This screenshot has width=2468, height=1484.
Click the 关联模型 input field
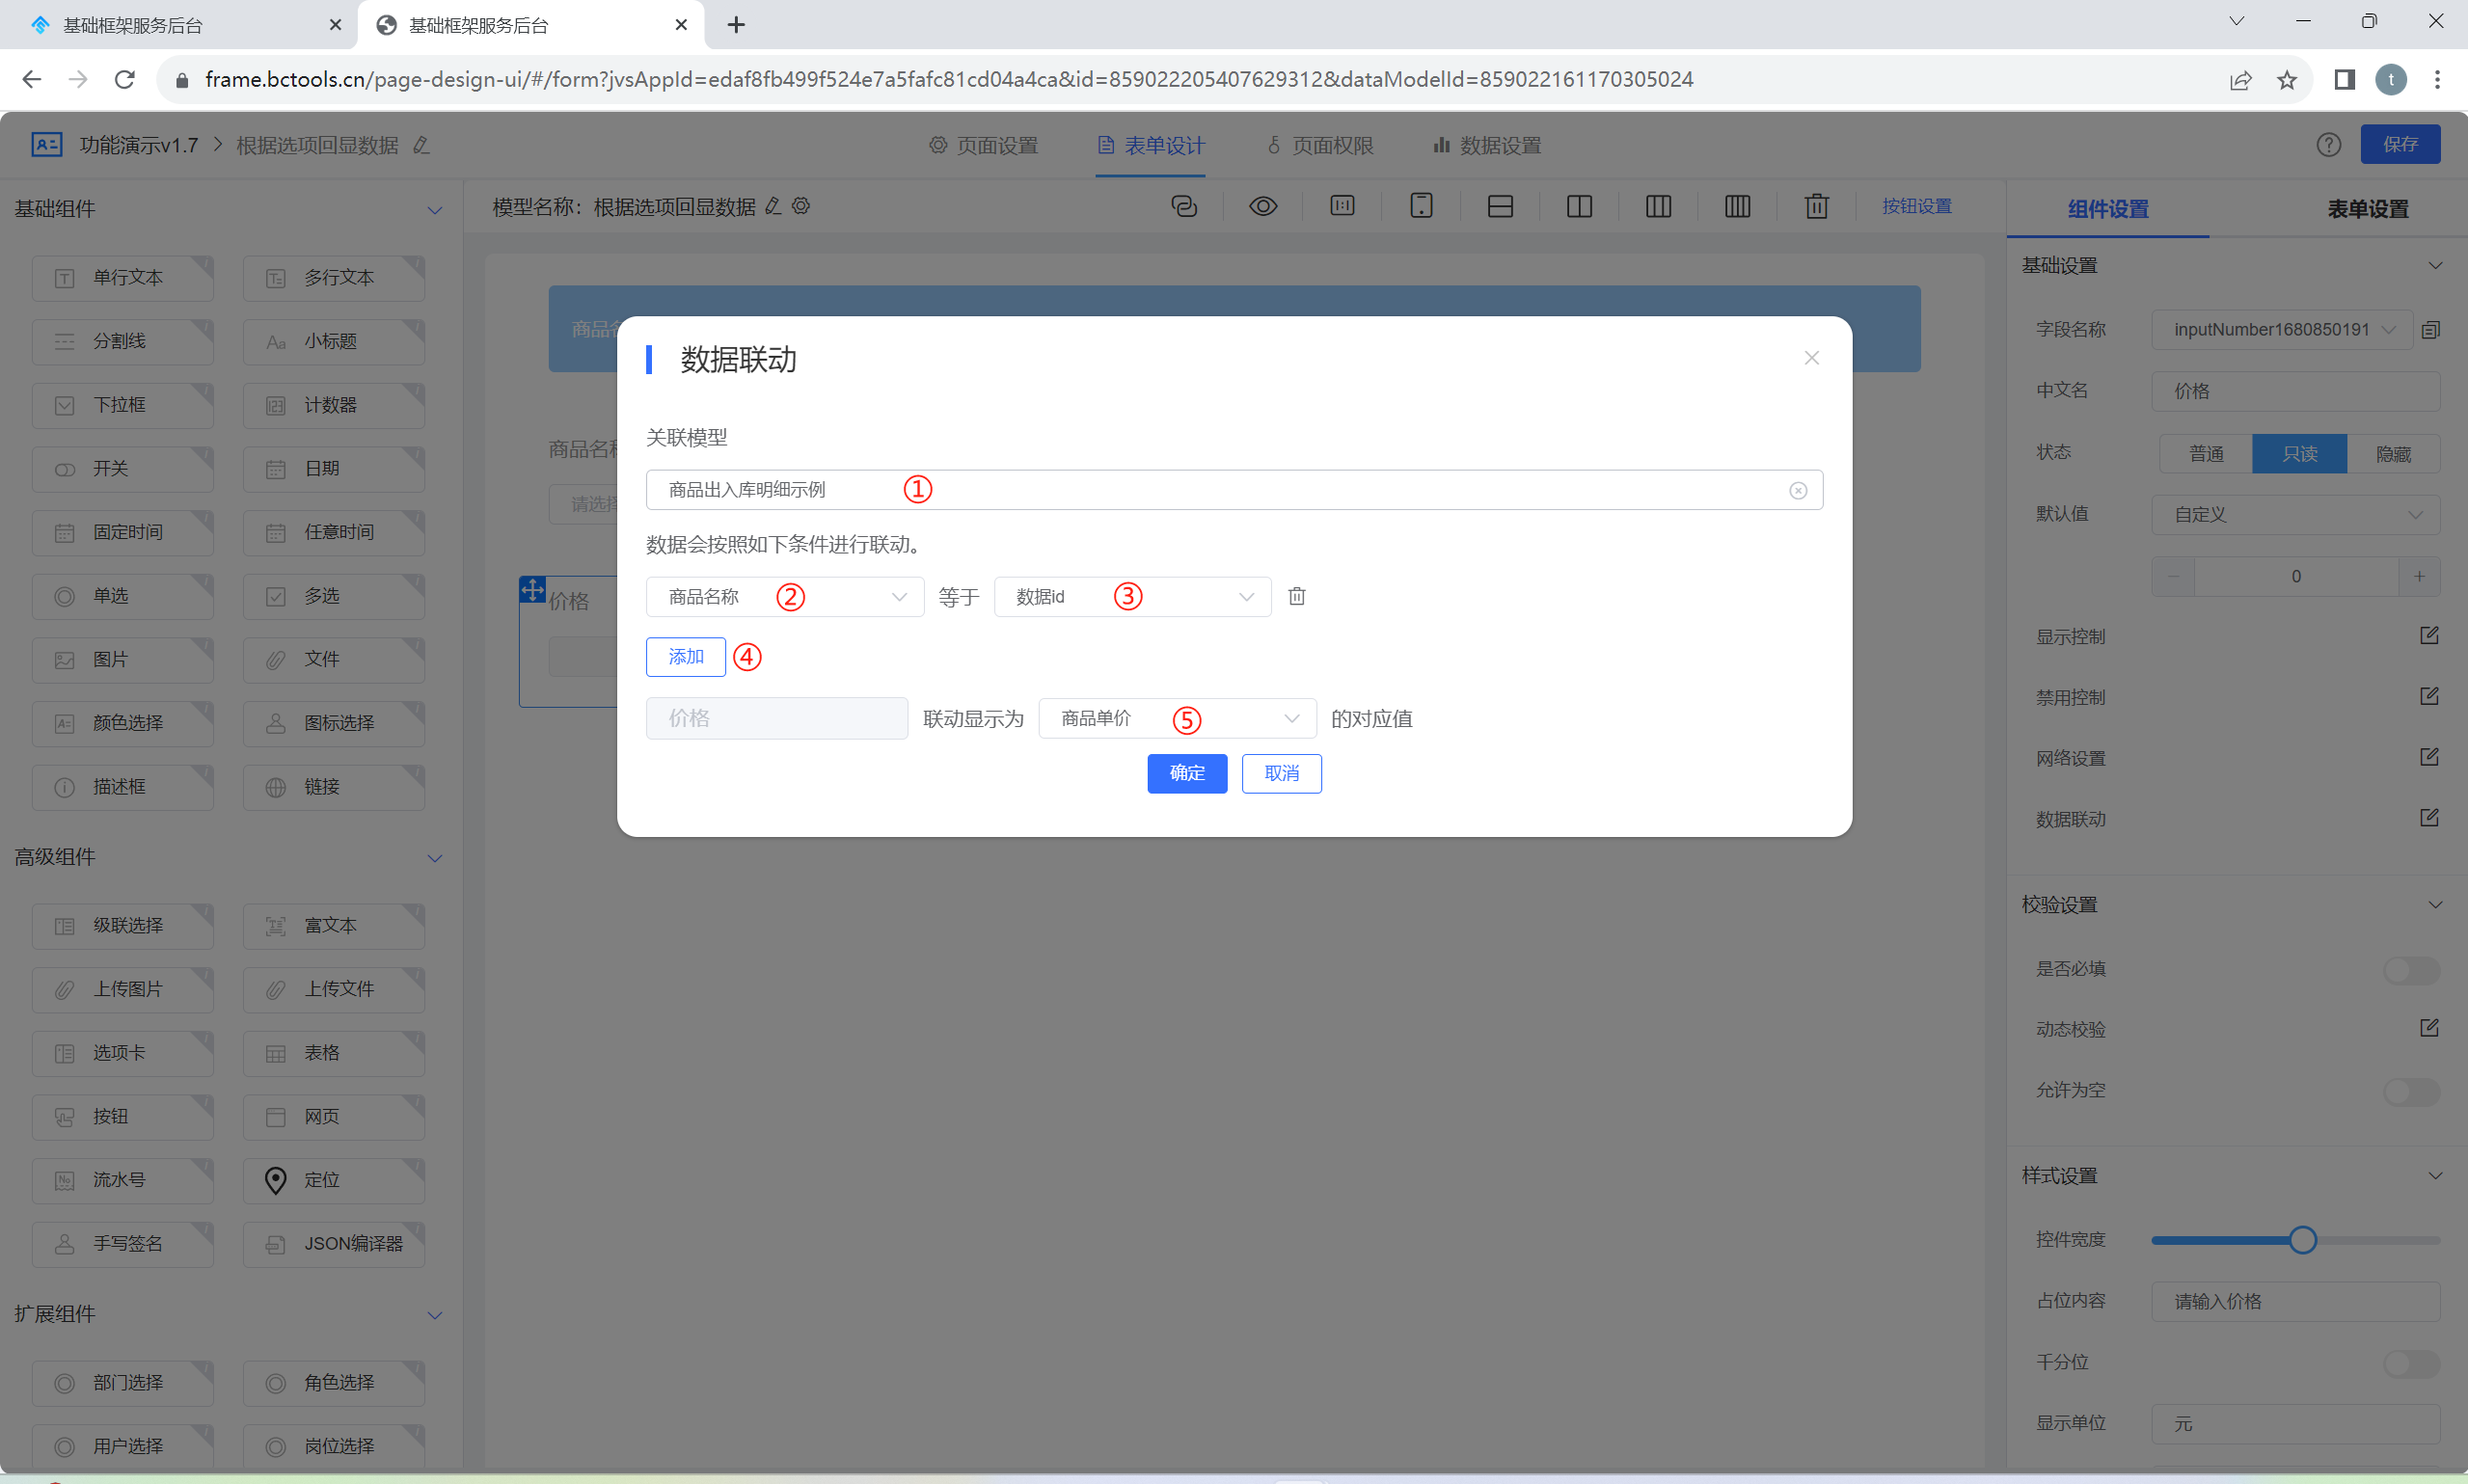[1234, 490]
